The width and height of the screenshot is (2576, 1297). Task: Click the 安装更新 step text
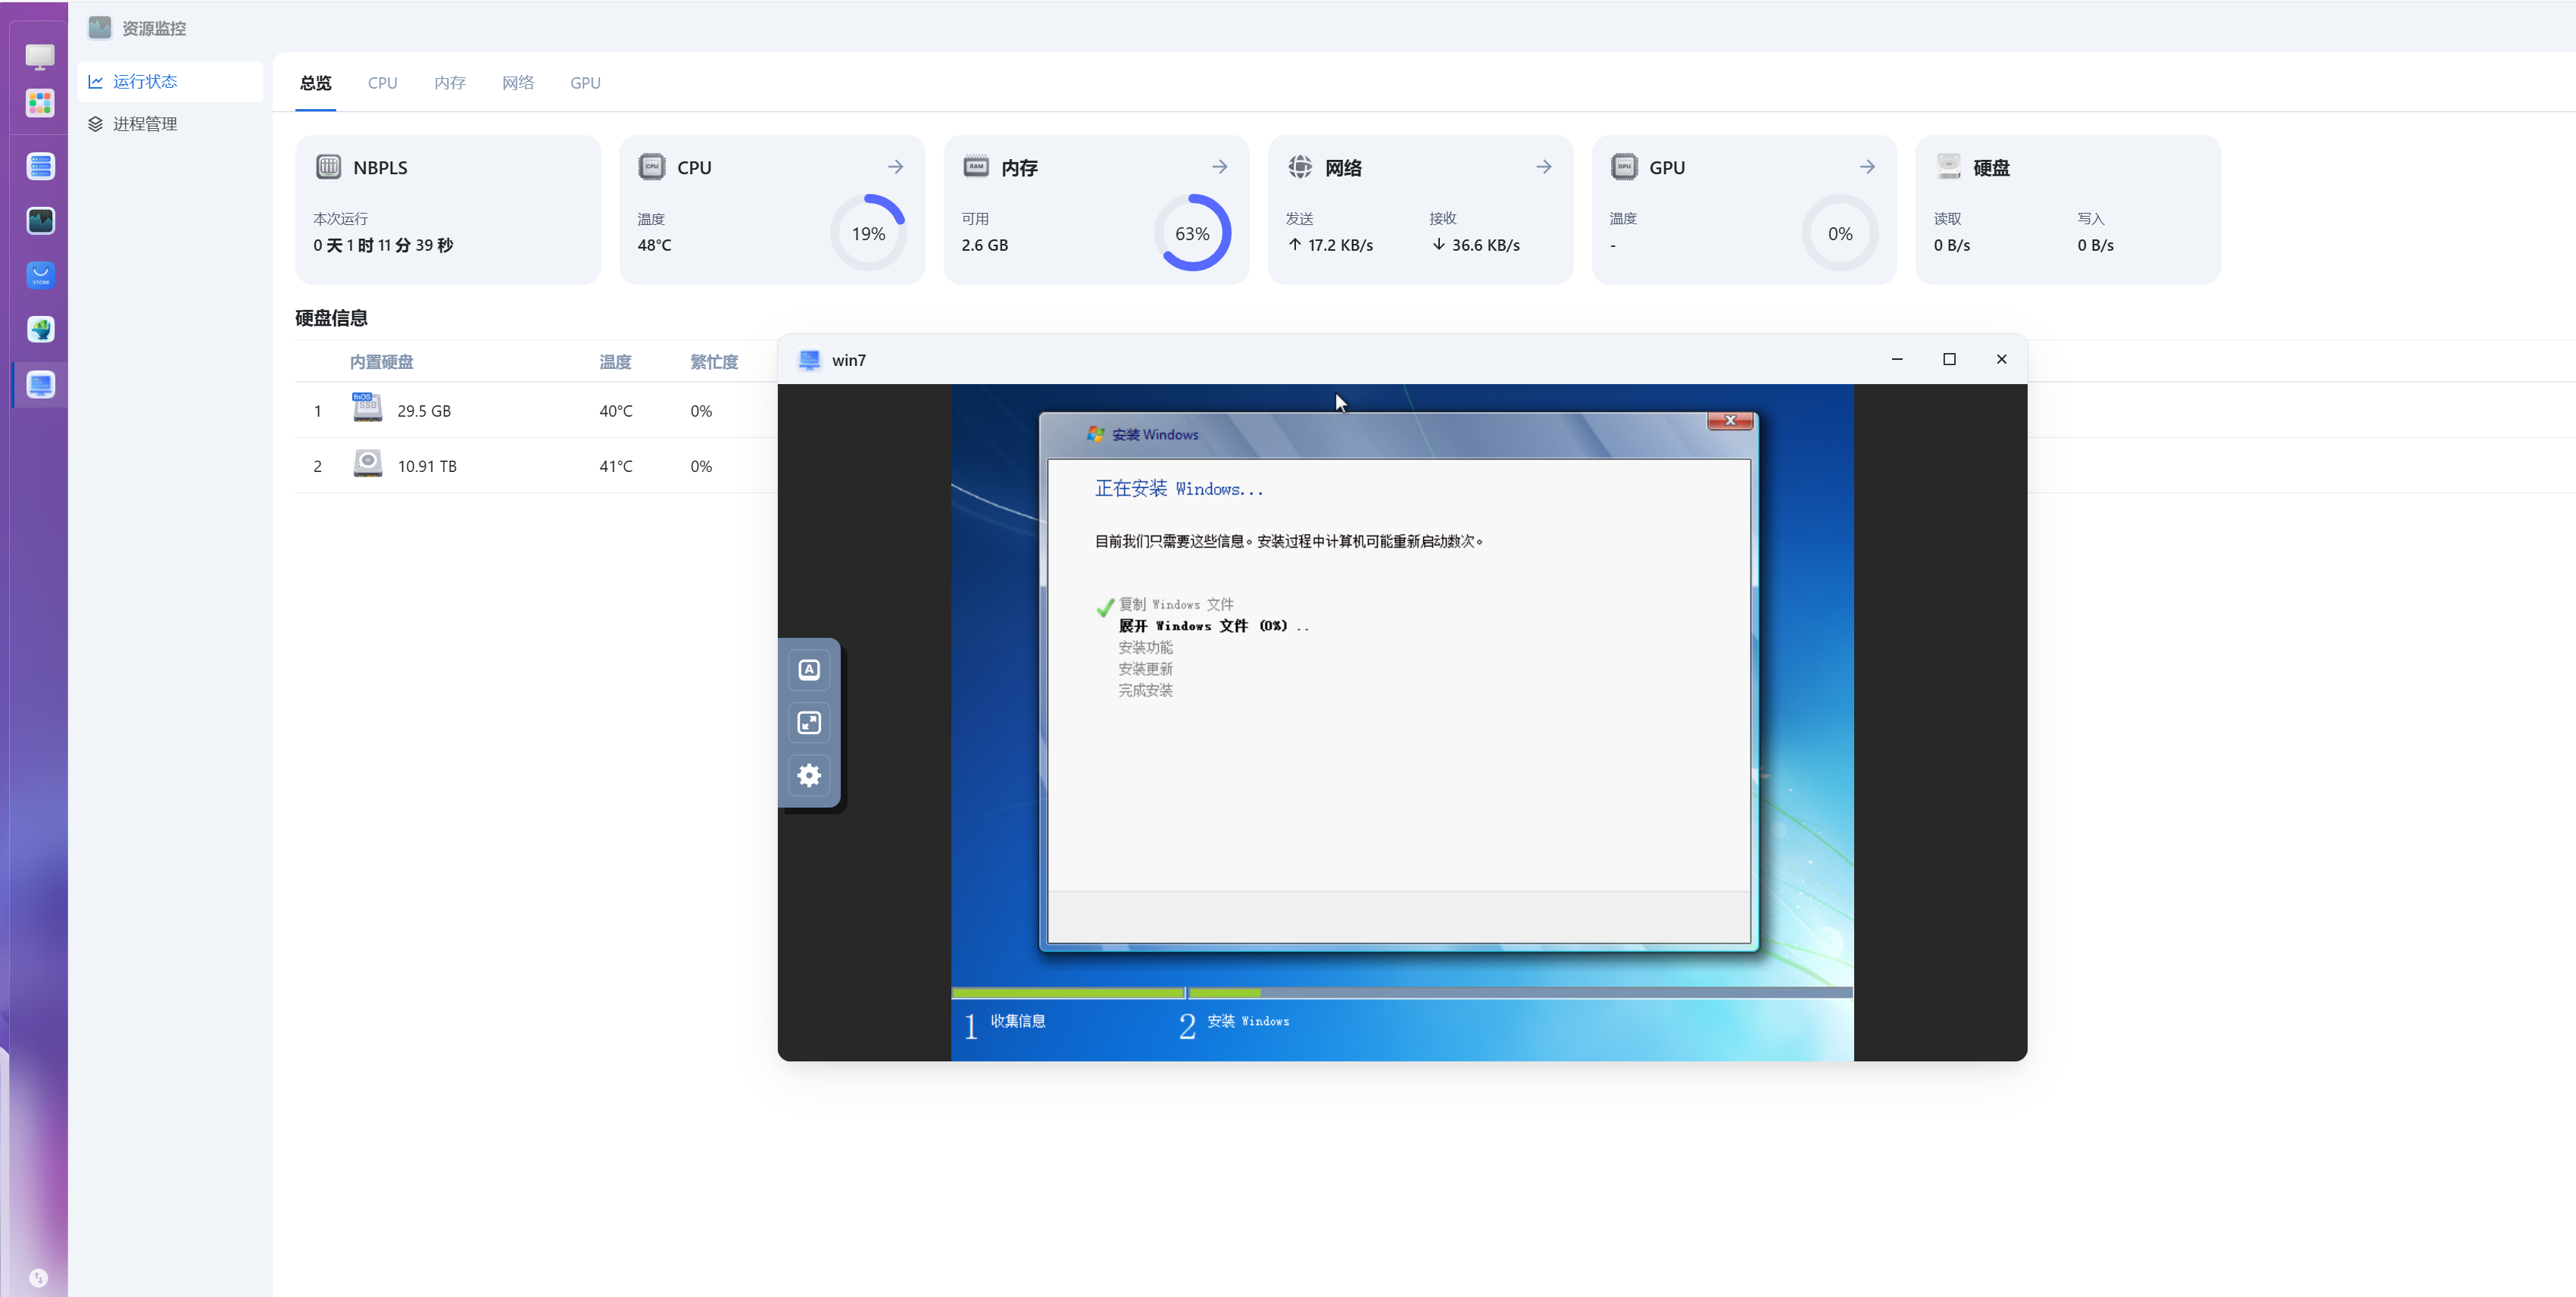tap(1145, 669)
